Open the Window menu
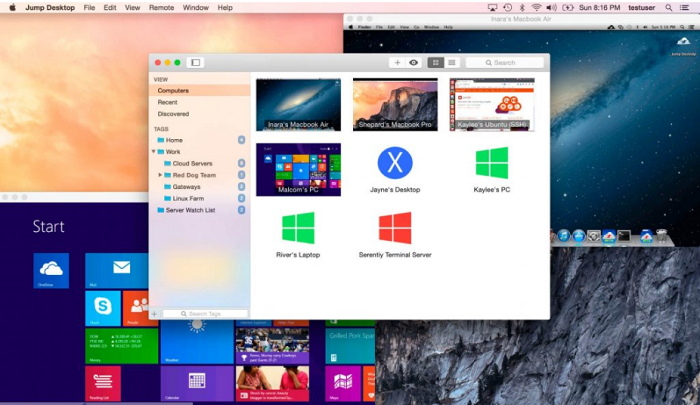 coord(196,8)
